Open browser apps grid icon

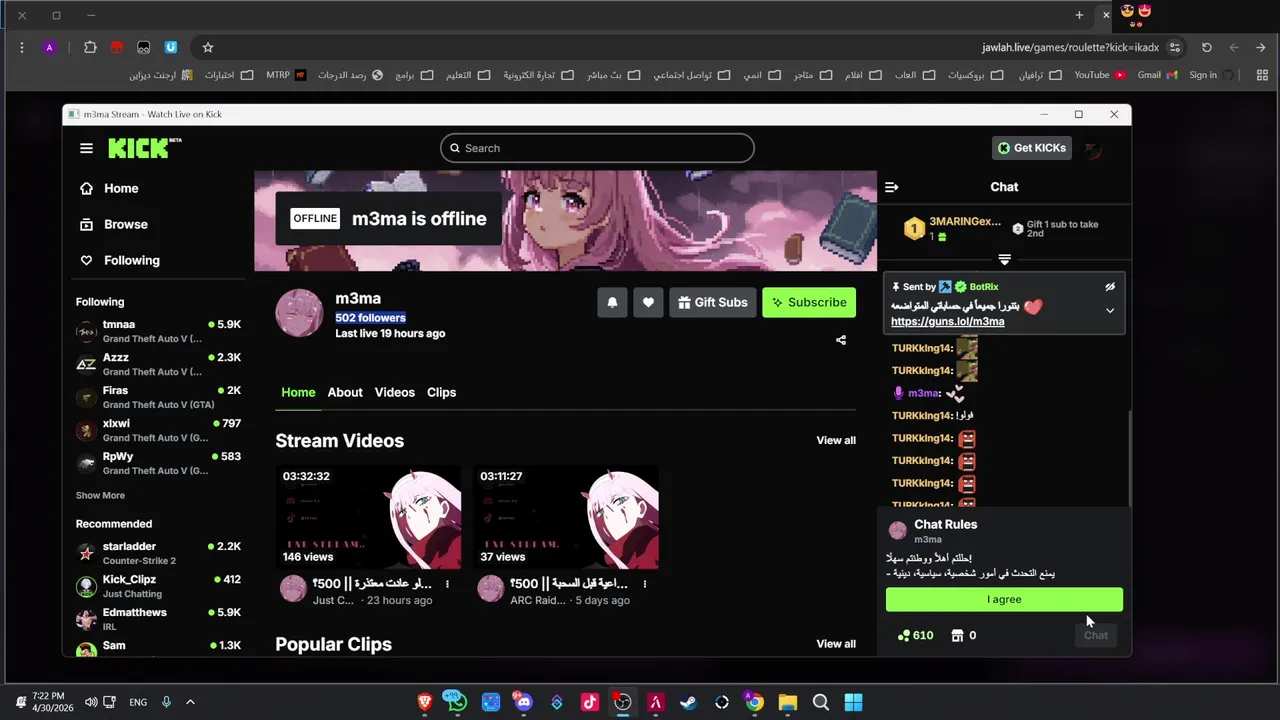coord(1262,75)
